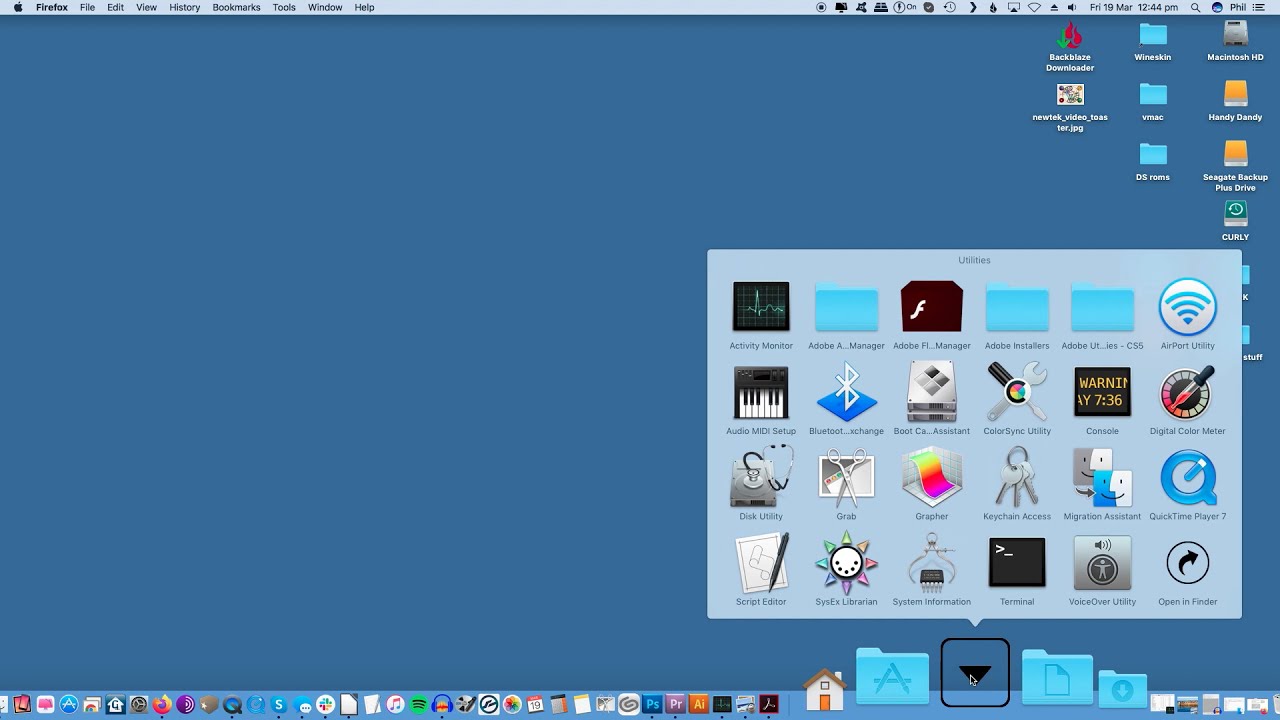Open the Tools menu
Image resolution: width=1280 pixels, height=720 pixels.
pos(284,7)
